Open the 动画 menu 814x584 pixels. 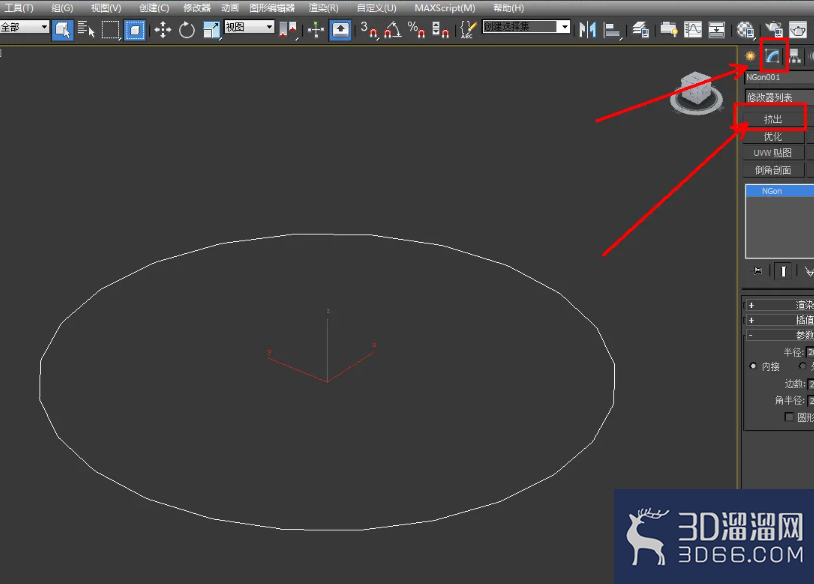[x=230, y=8]
